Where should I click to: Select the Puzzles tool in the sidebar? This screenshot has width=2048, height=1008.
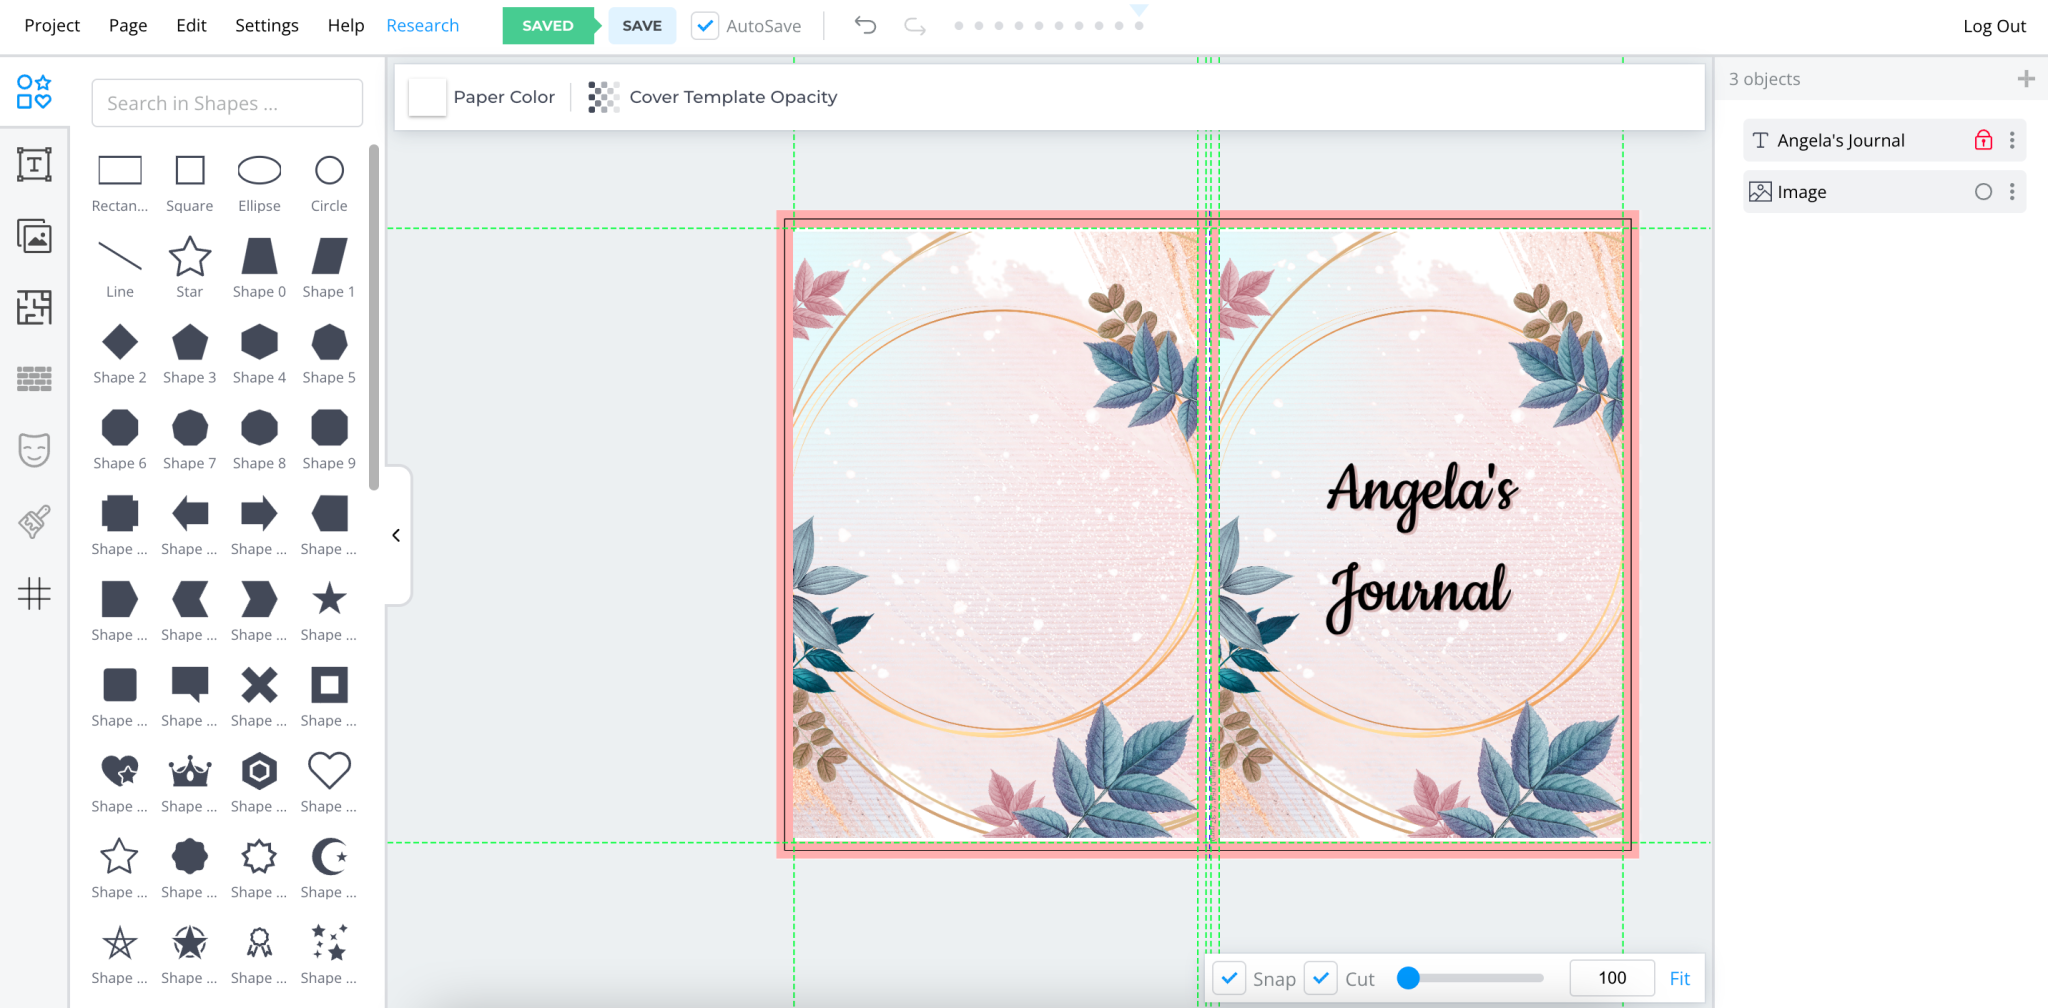click(x=34, y=308)
